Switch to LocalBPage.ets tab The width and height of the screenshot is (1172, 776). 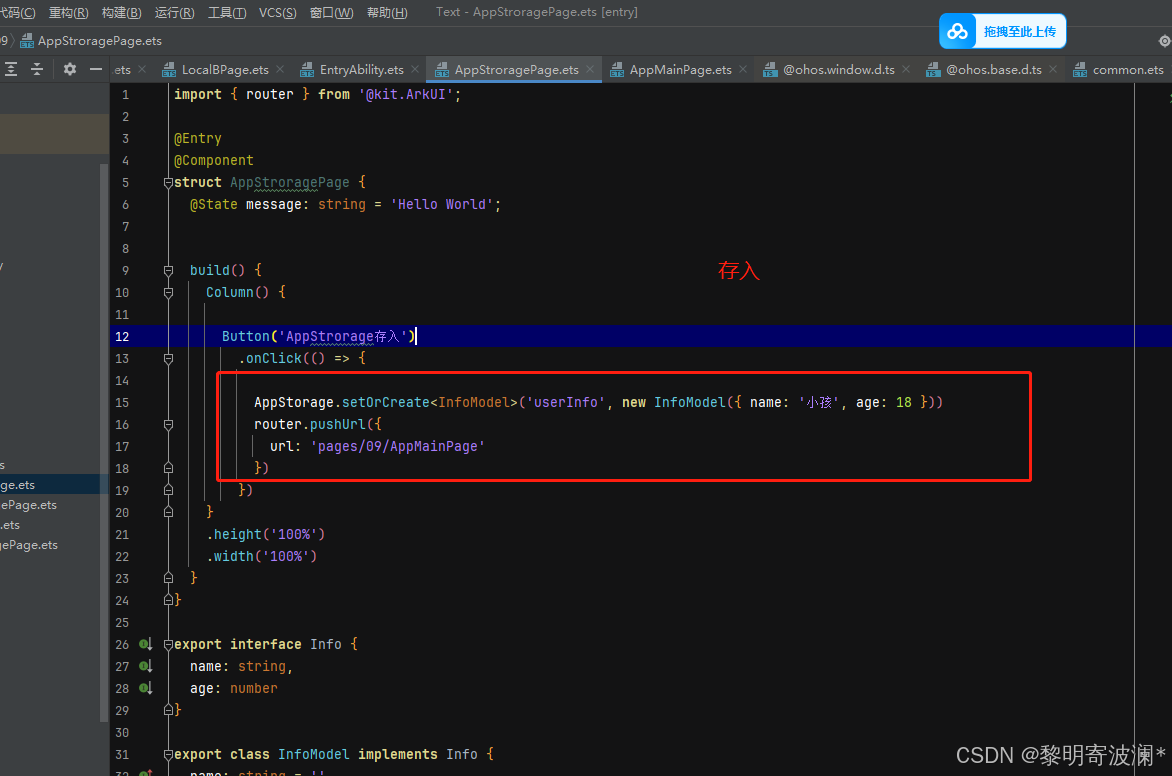pos(224,70)
